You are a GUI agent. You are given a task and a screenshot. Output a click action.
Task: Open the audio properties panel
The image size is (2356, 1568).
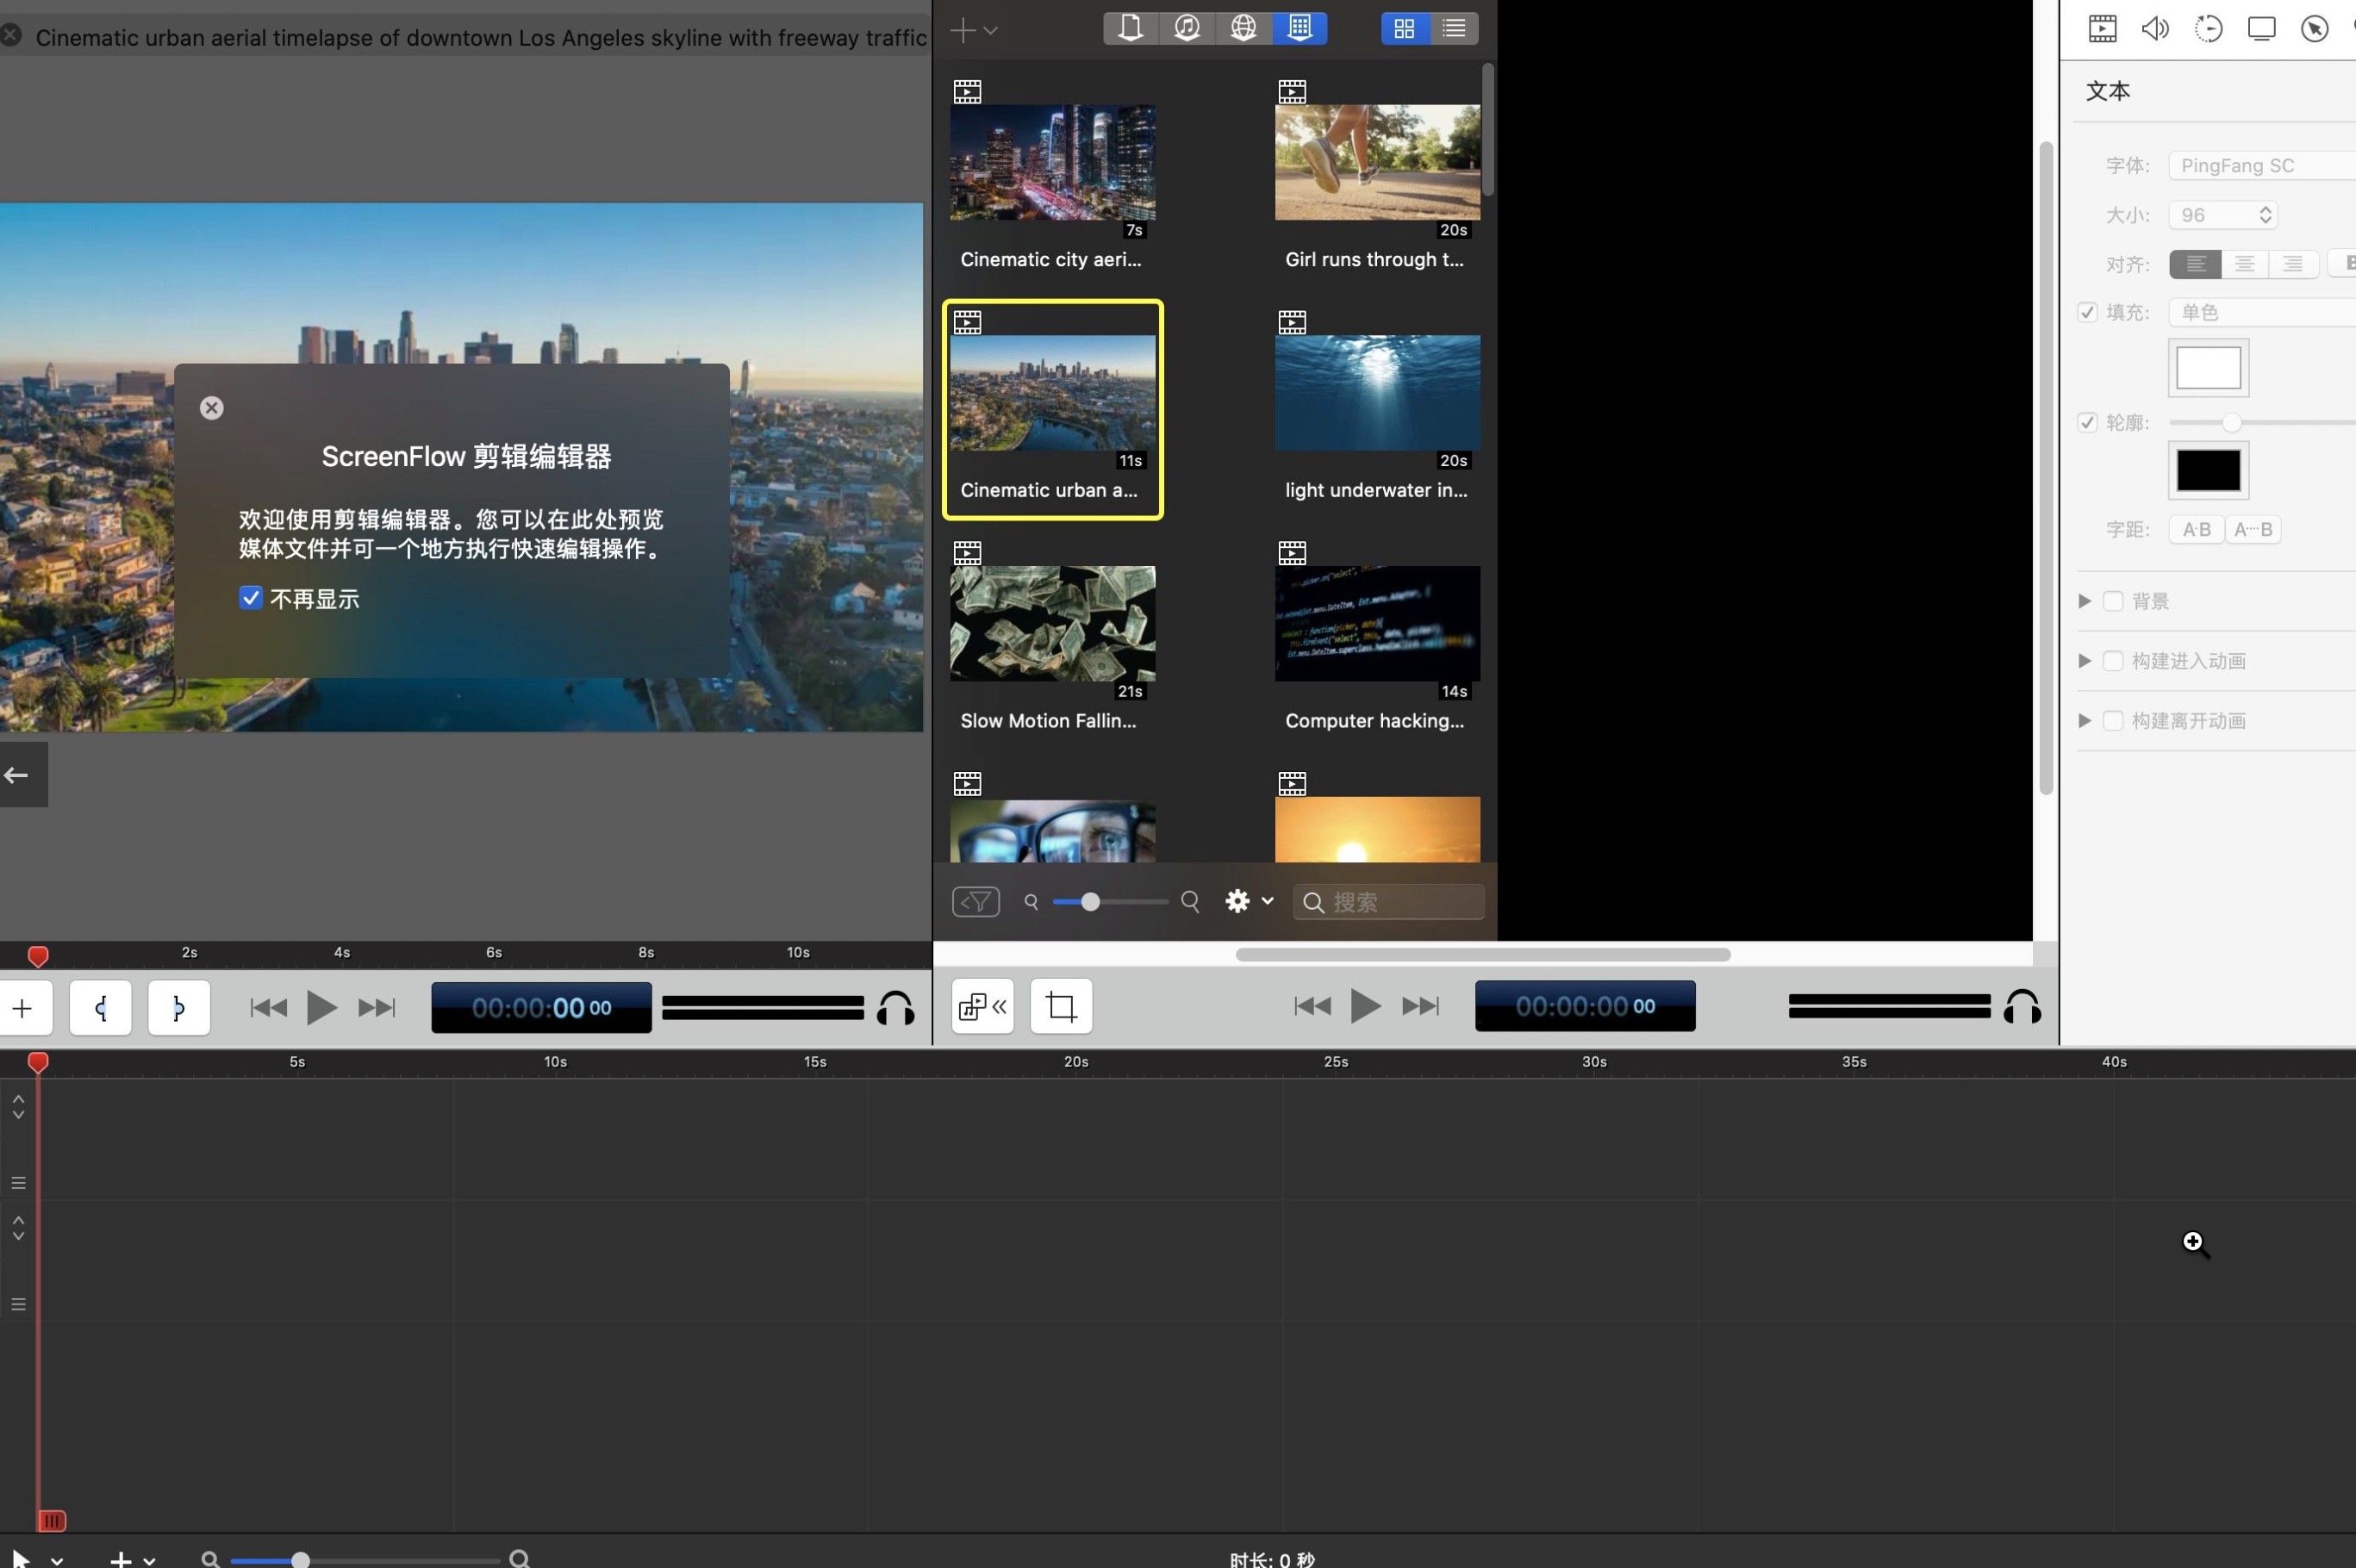click(x=2155, y=28)
